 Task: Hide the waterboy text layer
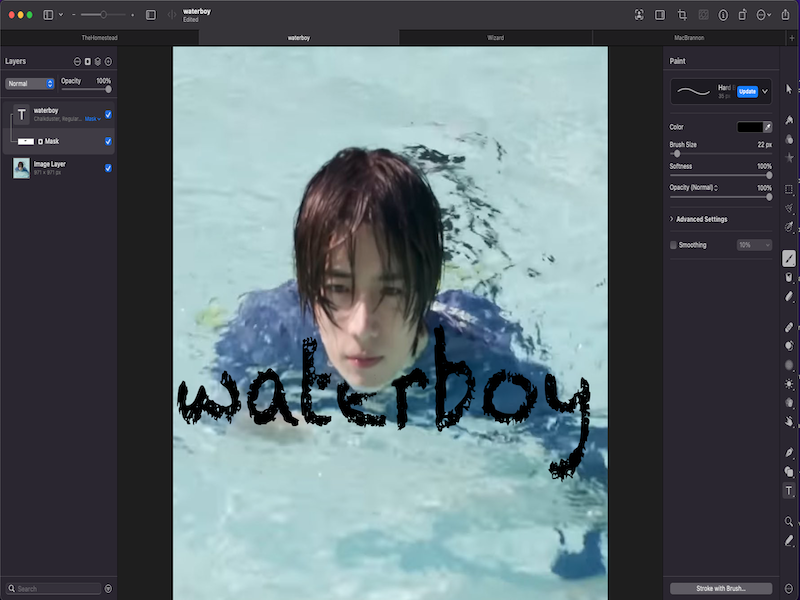pyautogui.click(x=108, y=114)
